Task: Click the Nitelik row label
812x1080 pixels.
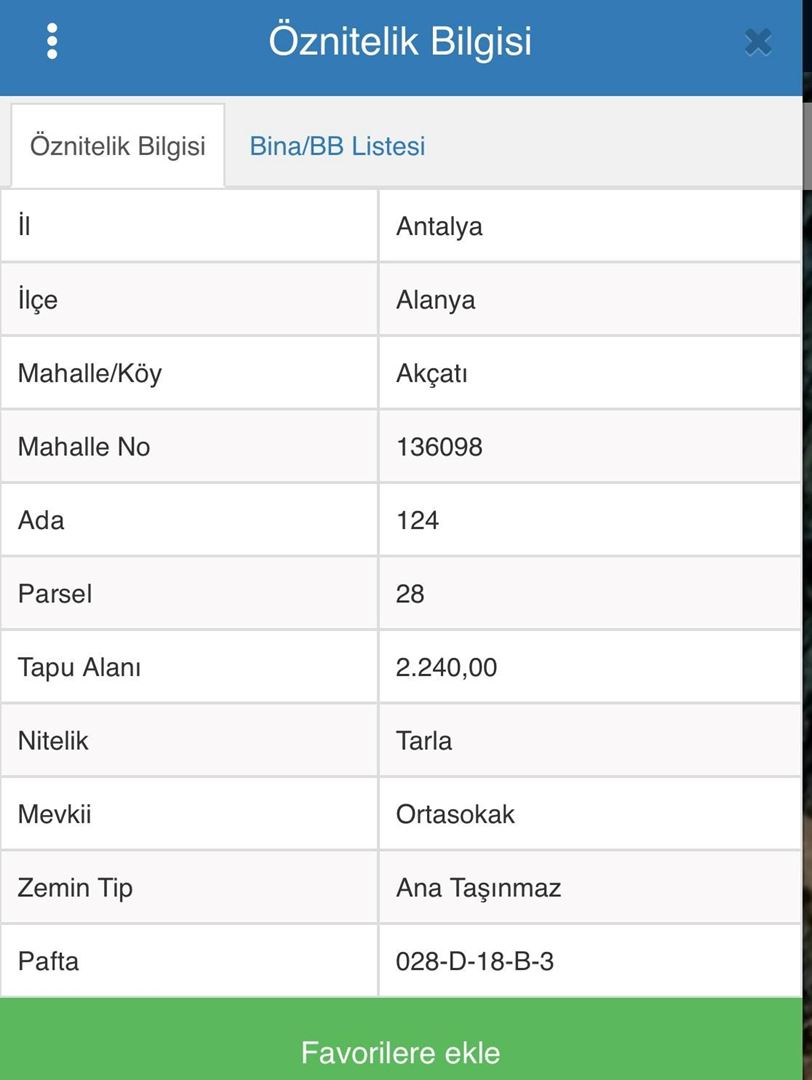Action: [x=53, y=741]
